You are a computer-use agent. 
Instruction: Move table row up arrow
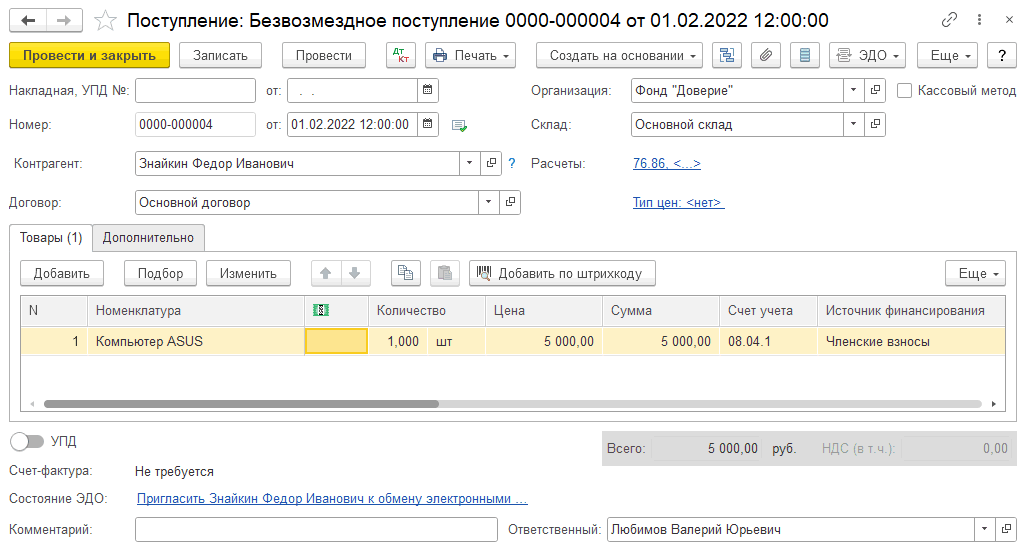[326, 273]
